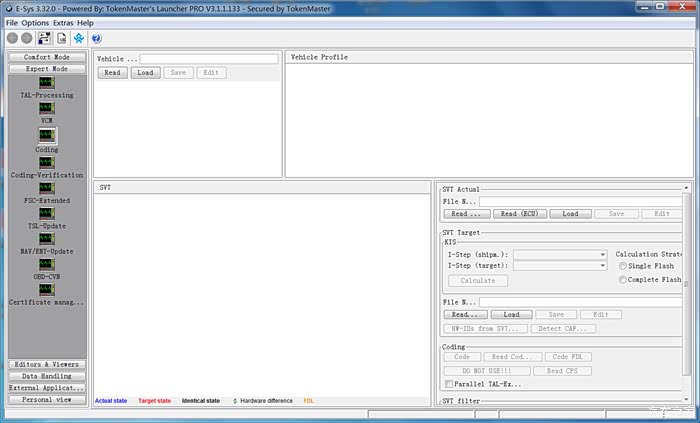Screen dimensions: 700x423
Task: Click the Vehicle order file name field
Action: click(x=209, y=59)
